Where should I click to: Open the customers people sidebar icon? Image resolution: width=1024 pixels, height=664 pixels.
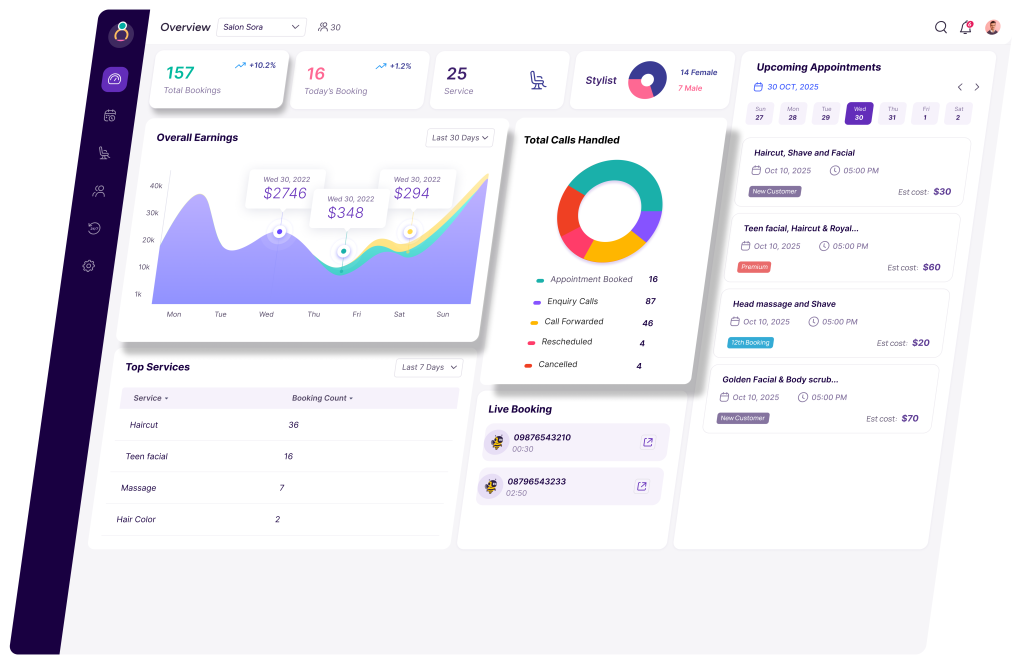[x=99, y=190]
